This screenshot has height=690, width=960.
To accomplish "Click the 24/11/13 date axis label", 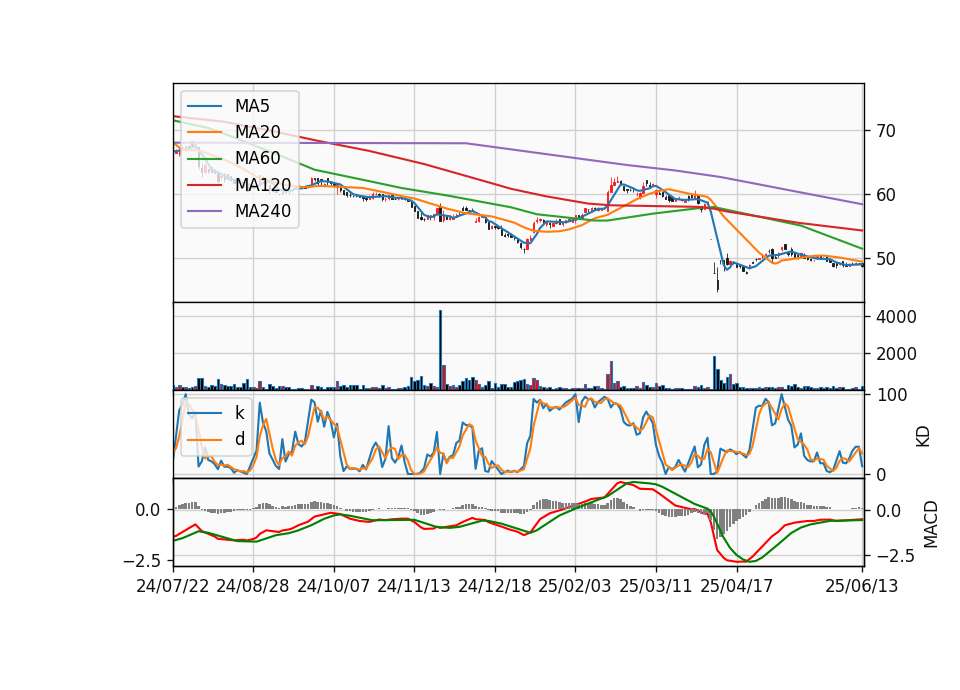I will coord(414,586).
